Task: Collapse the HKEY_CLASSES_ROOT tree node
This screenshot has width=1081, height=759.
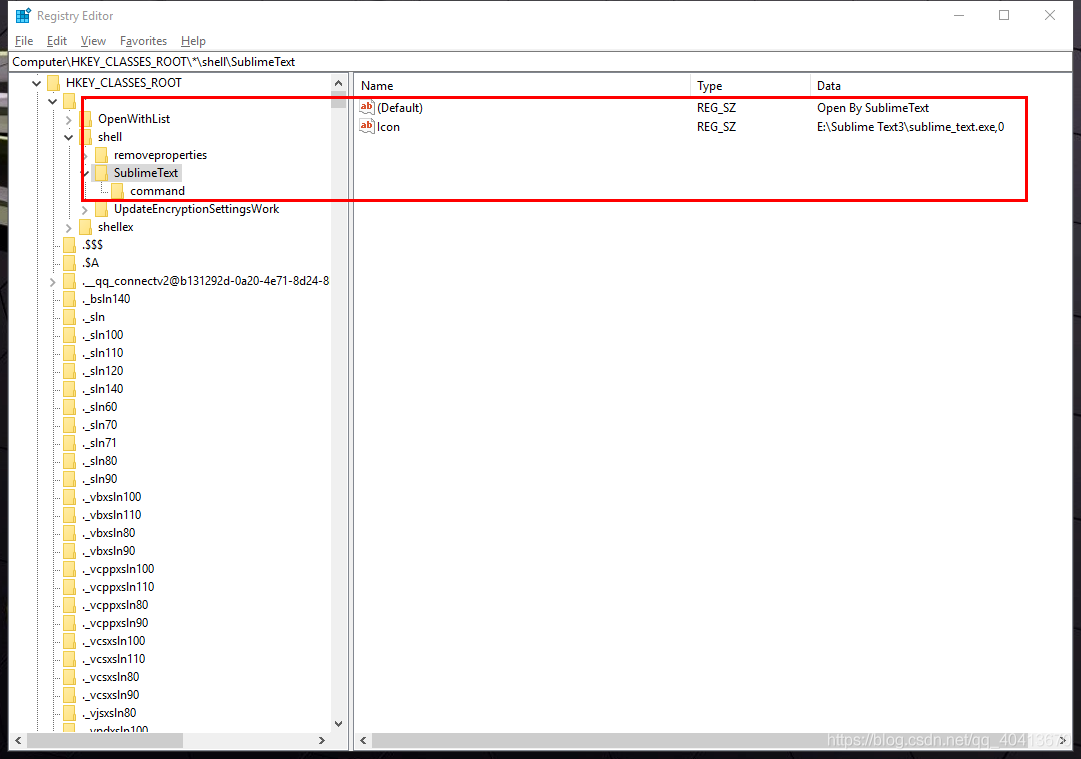Action: [37, 83]
